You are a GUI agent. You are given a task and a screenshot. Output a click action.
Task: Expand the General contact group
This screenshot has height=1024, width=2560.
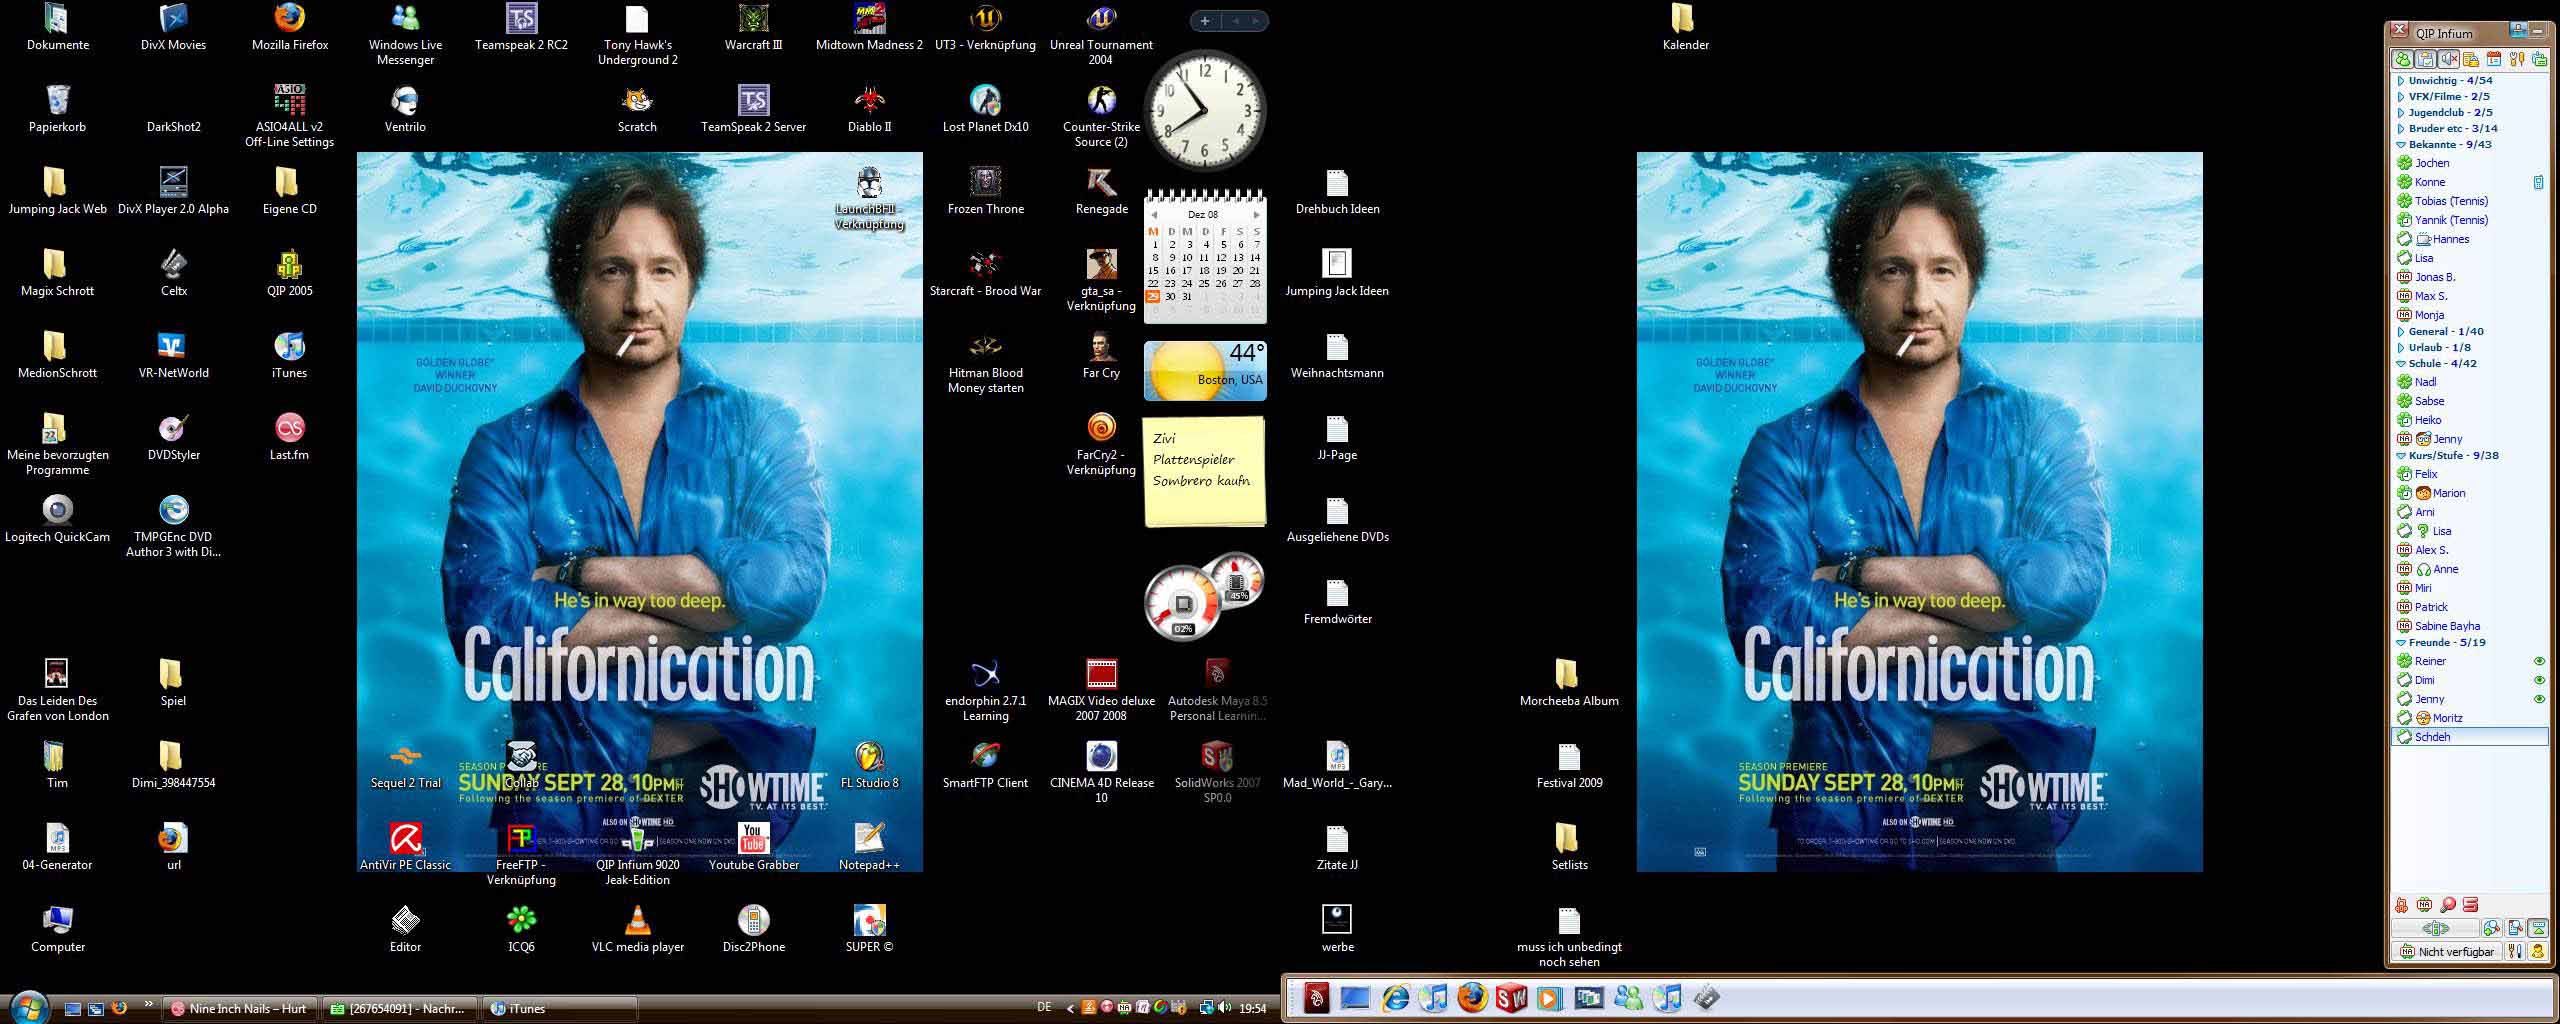(x=2401, y=332)
